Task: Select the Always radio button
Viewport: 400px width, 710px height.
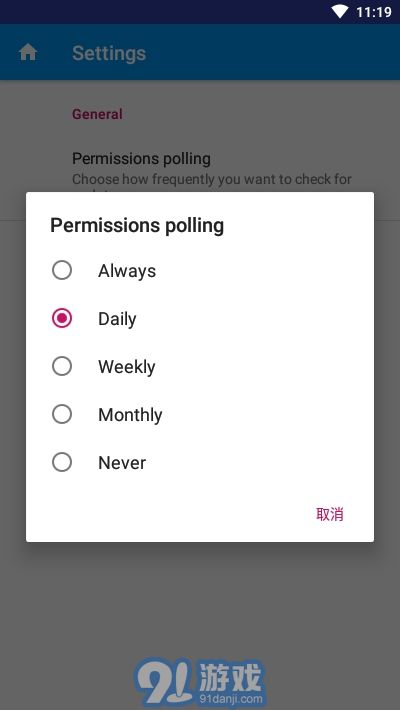Action: coord(62,271)
